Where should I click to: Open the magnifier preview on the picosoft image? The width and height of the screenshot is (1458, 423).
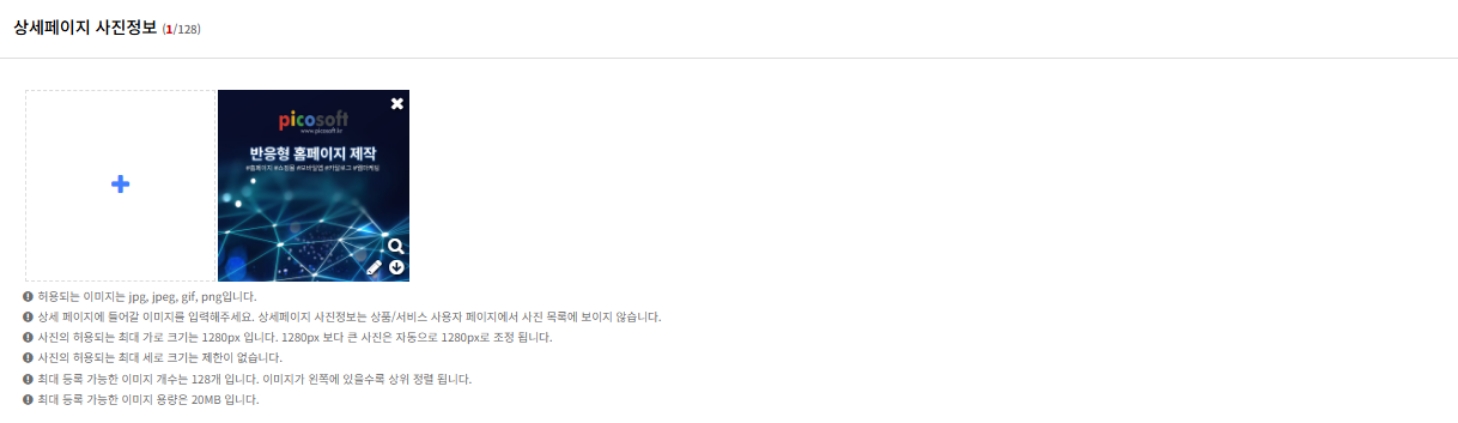pos(396,246)
